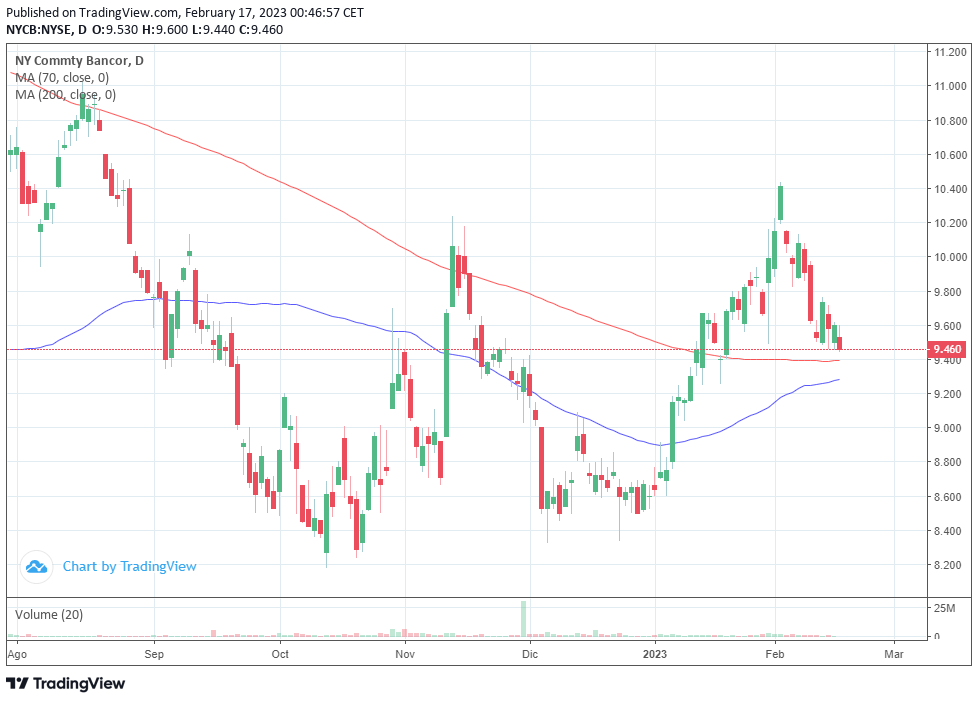This screenshot has width=978, height=702.
Task: Click the 'Mar' month label on time axis
Action: point(894,654)
